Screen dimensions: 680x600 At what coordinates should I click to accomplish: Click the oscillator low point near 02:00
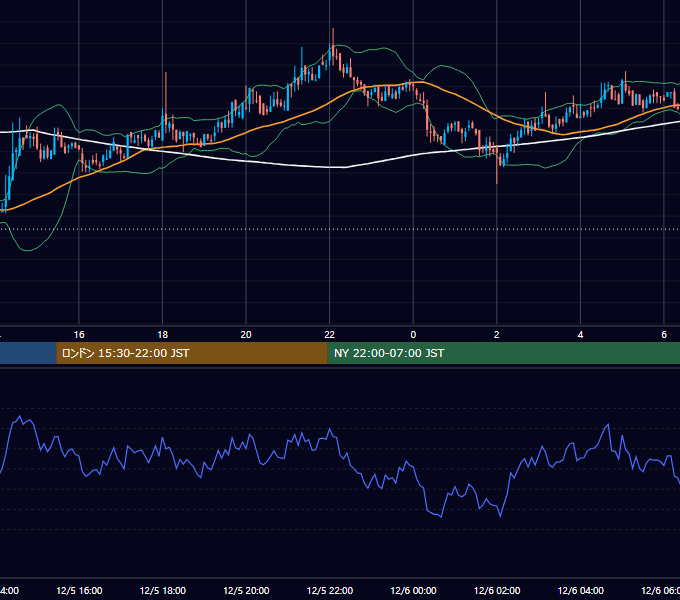[500, 516]
